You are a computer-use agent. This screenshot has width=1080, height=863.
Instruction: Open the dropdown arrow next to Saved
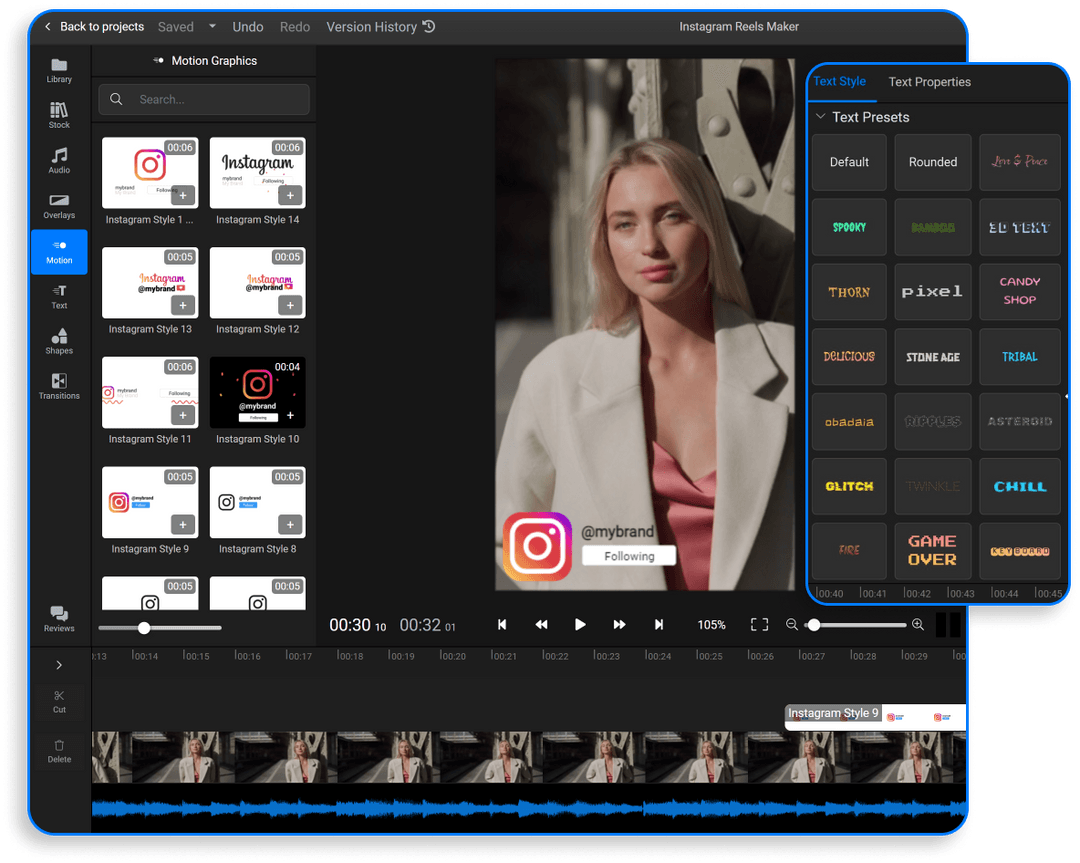pos(213,27)
